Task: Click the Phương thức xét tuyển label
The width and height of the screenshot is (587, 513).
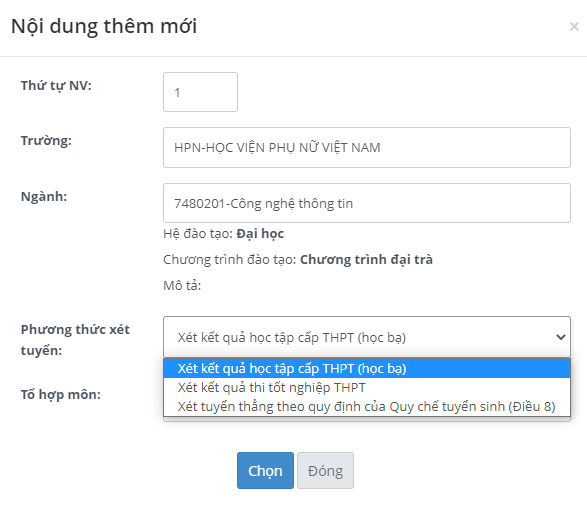Action: tap(75, 340)
